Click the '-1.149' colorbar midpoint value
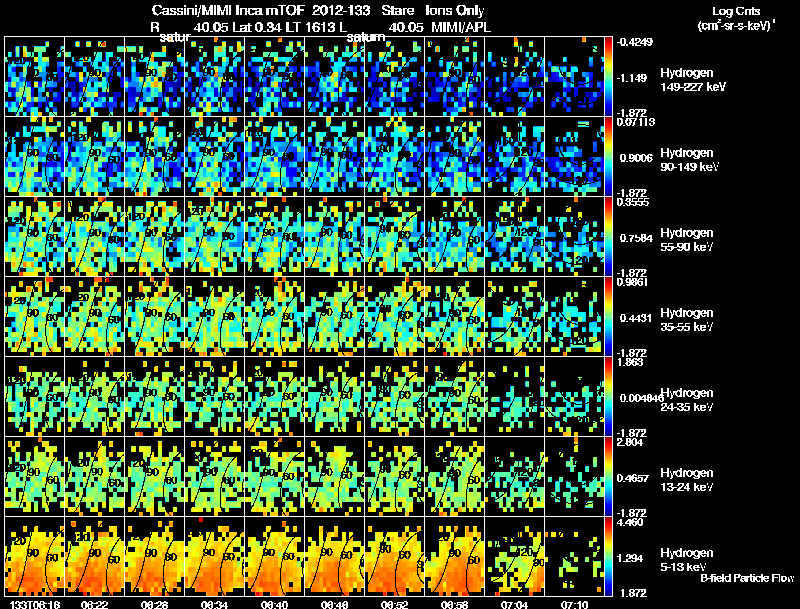 tap(633, 78)
